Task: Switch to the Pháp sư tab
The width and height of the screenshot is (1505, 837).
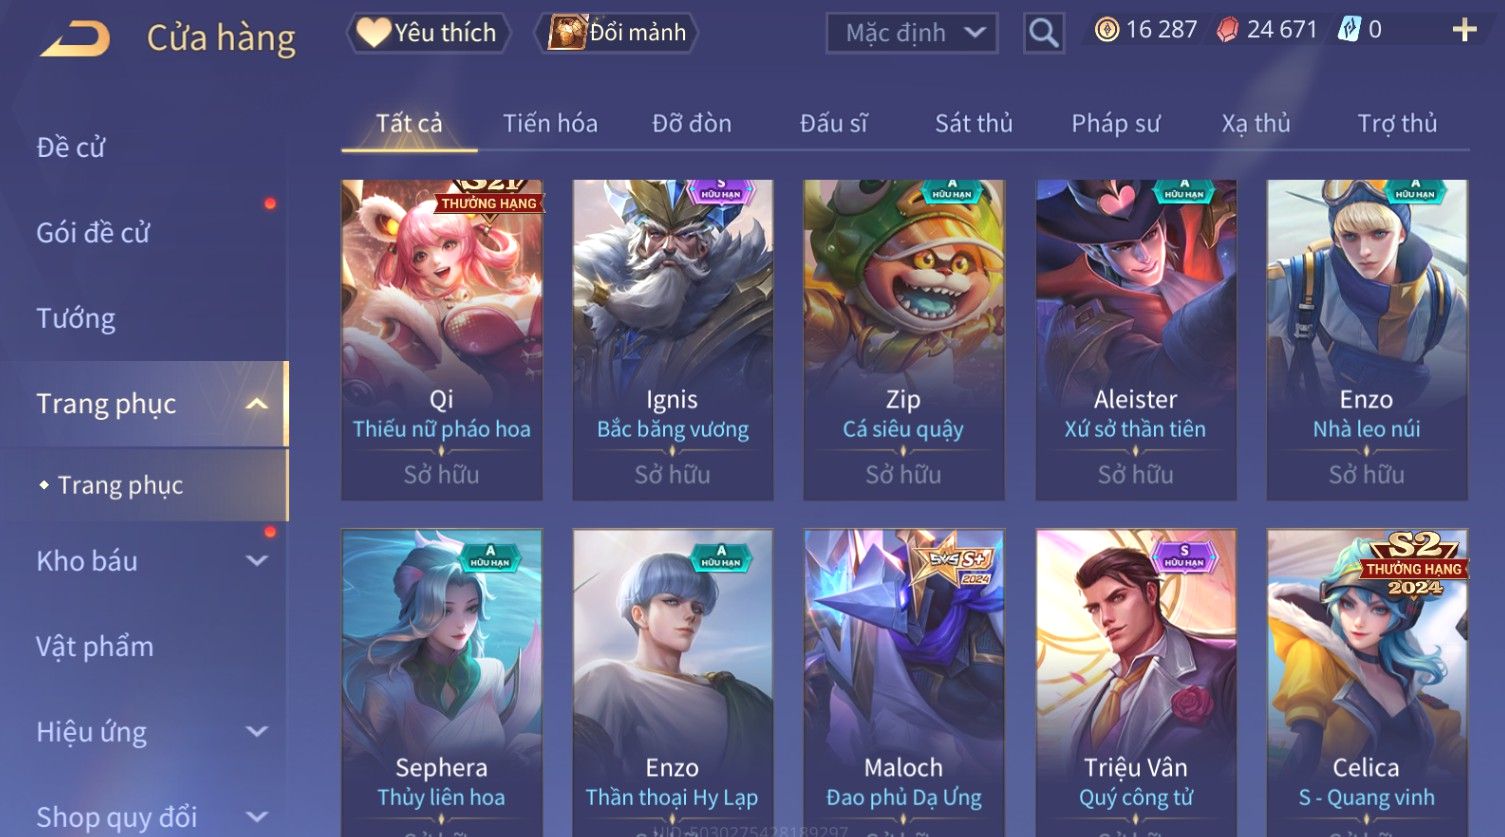Action: click(x=1116, y=123)
